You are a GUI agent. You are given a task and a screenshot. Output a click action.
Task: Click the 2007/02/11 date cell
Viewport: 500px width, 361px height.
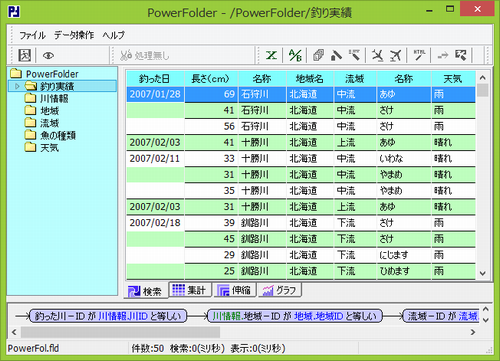[x=155, y=158]
